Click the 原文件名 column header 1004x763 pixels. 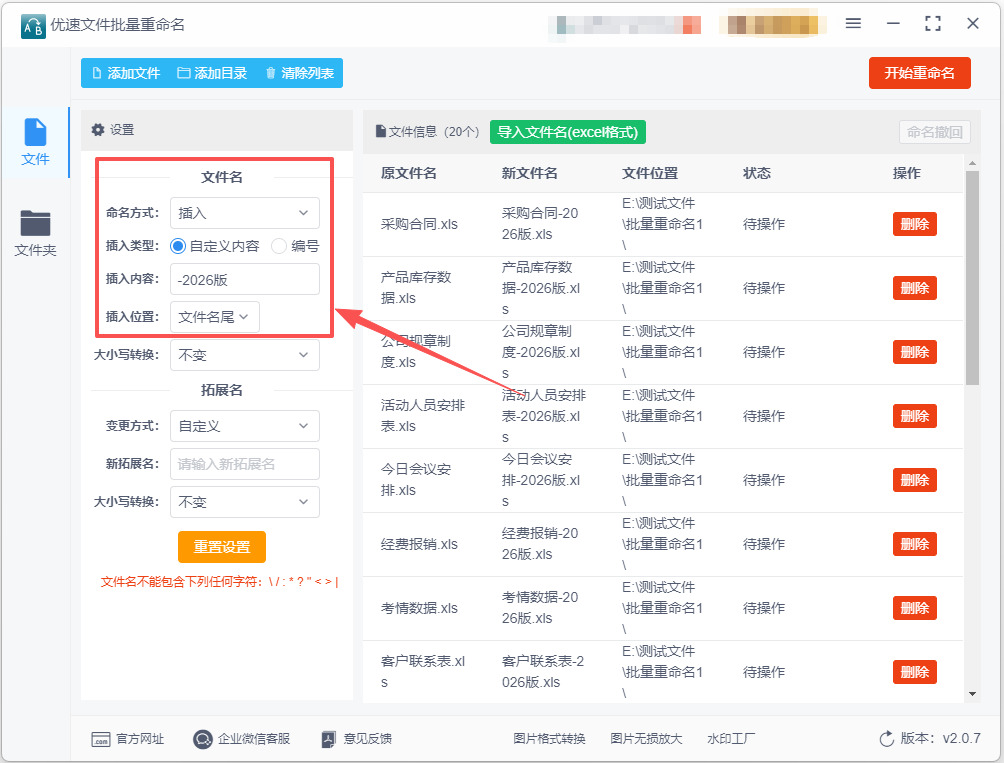409,173
